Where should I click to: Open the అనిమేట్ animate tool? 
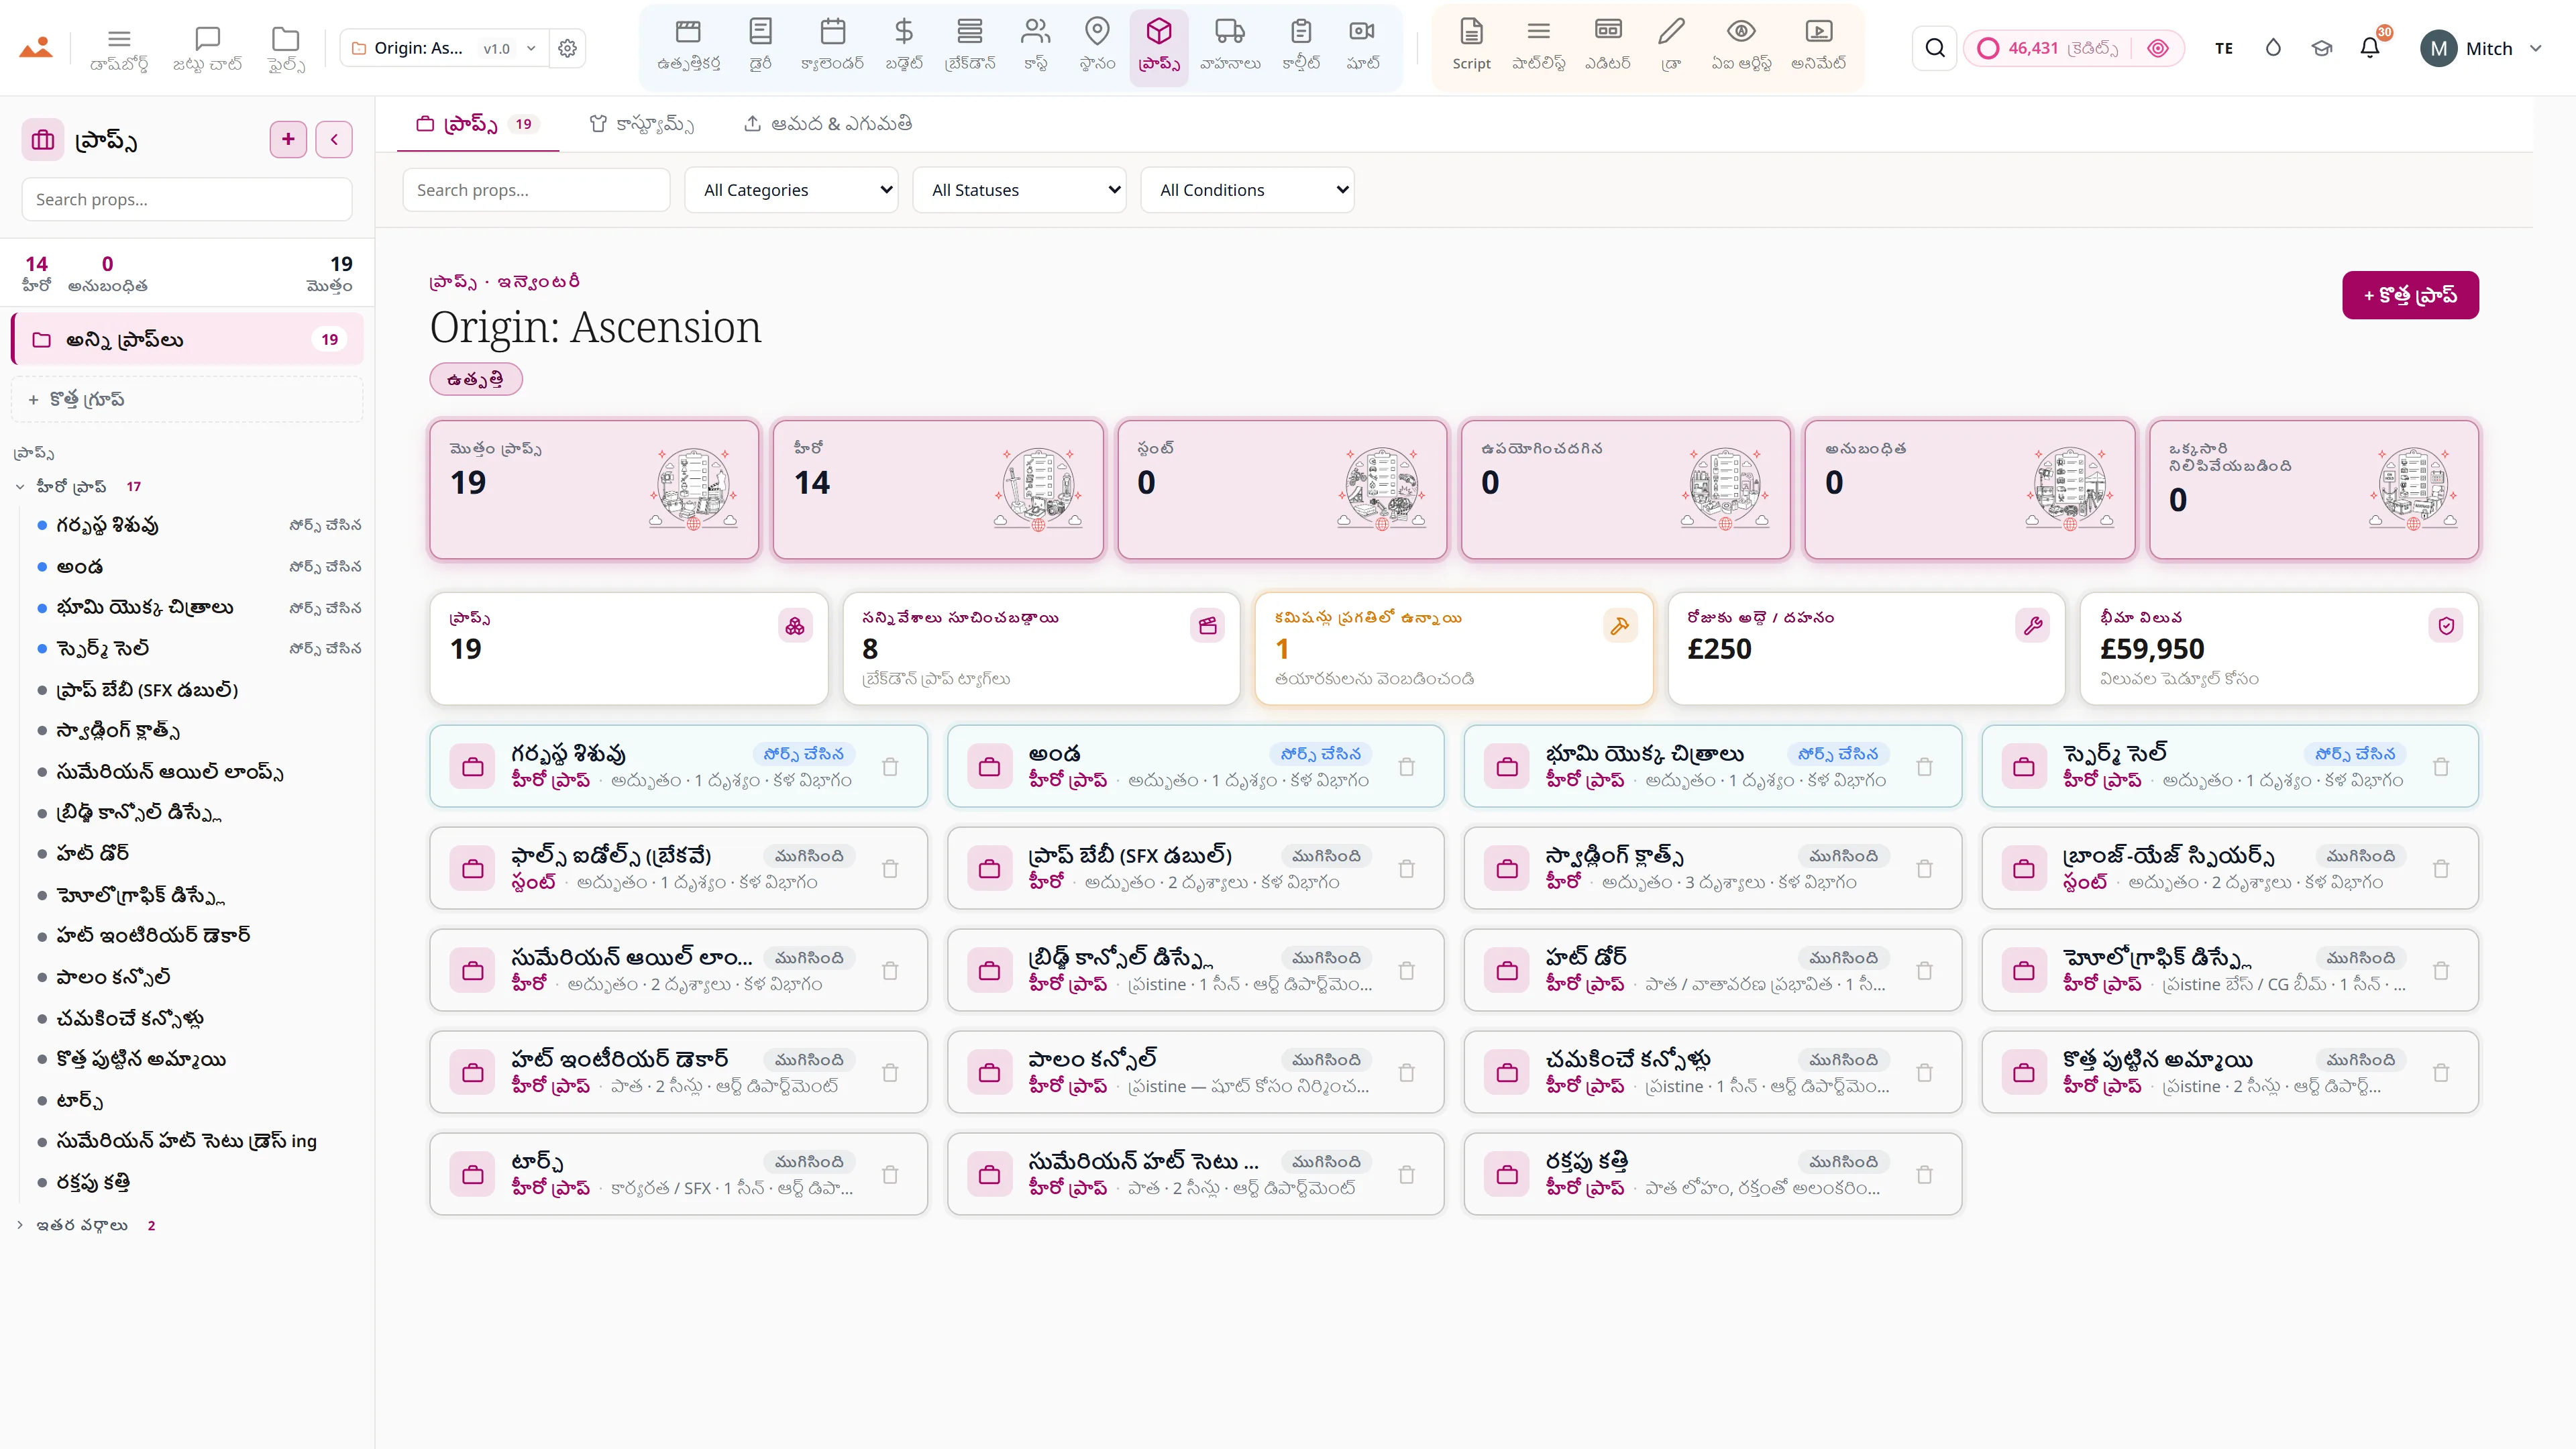[x=1819, y=46]
